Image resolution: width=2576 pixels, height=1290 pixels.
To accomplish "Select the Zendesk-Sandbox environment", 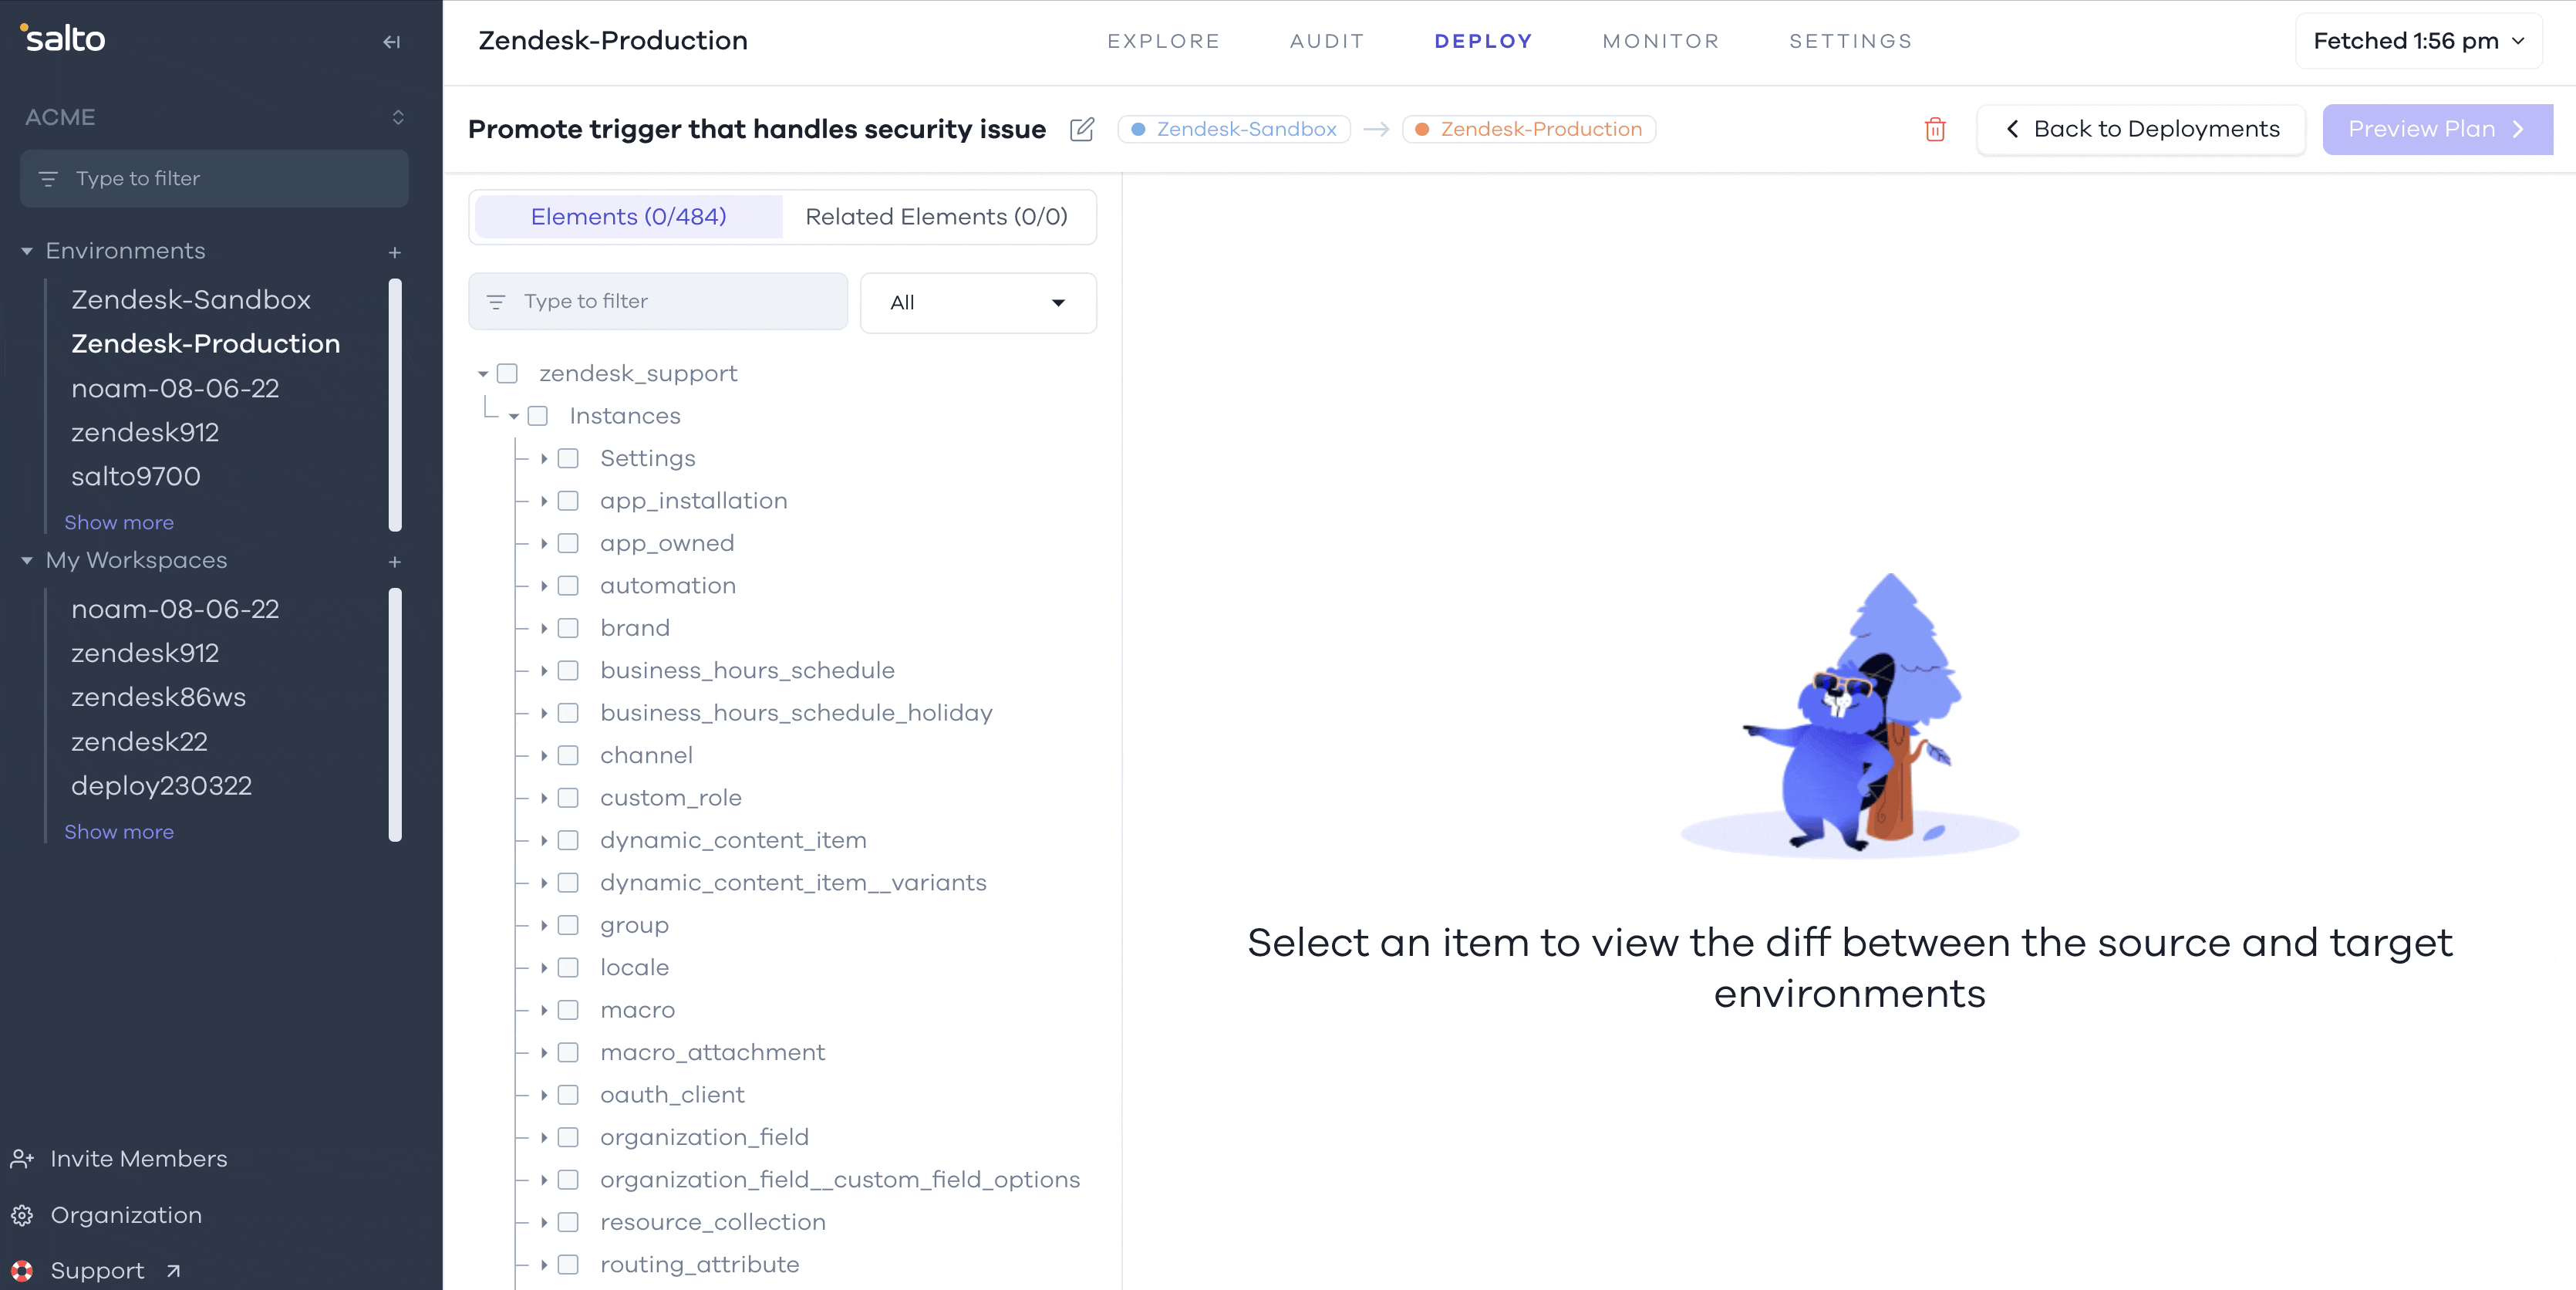I will tap(191, 299).
